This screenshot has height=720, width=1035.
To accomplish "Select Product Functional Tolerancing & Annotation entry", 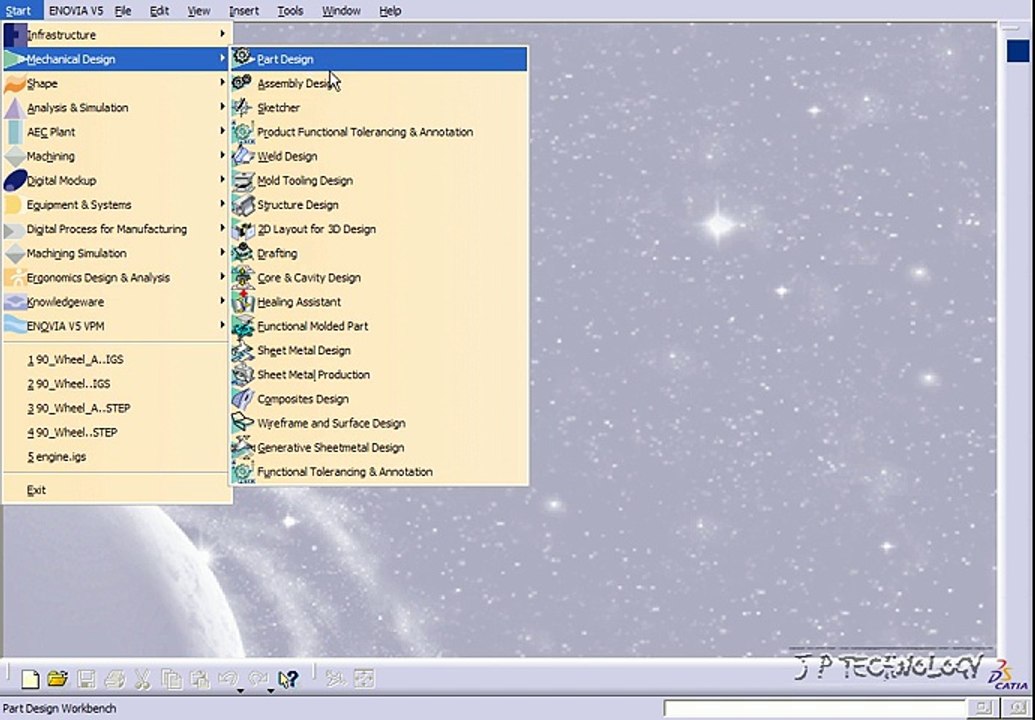I will 379,132.
